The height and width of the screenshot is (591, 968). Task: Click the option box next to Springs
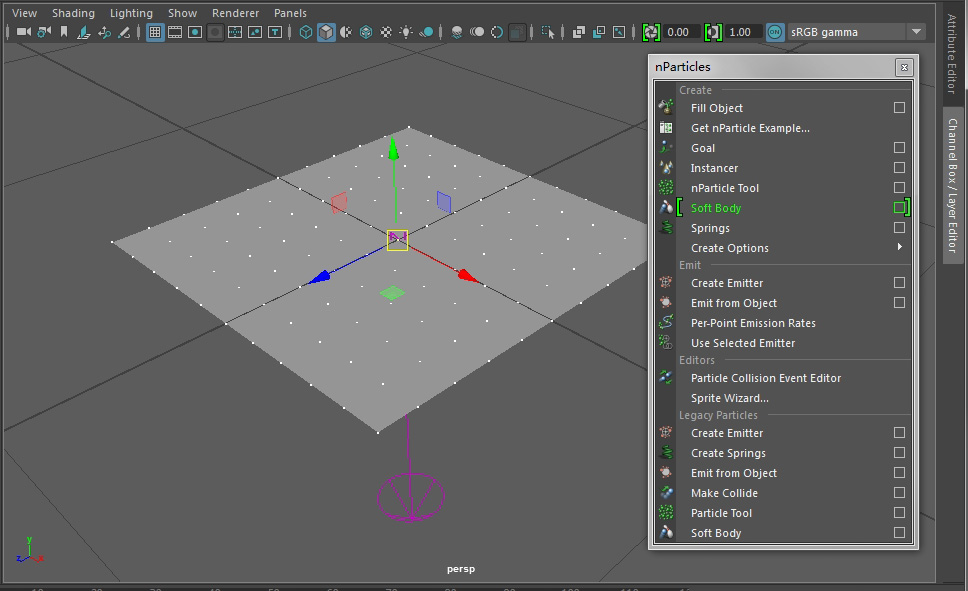(x=899, y=228)
